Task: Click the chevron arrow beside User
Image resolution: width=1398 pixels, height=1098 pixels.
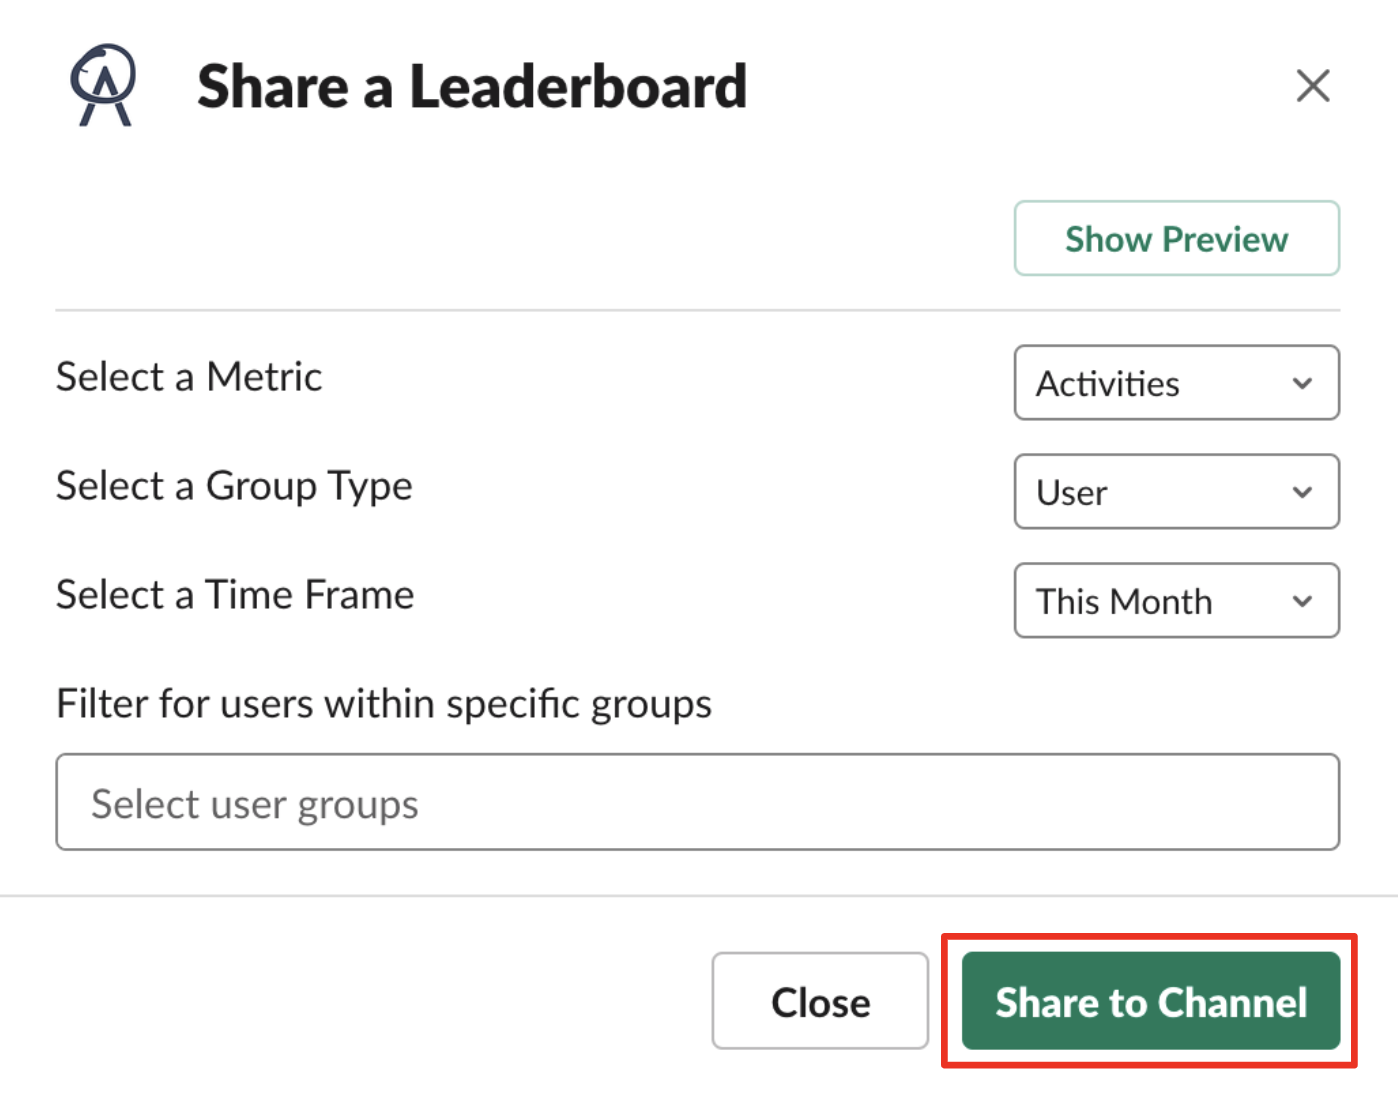Action: tap(1302, 492)
